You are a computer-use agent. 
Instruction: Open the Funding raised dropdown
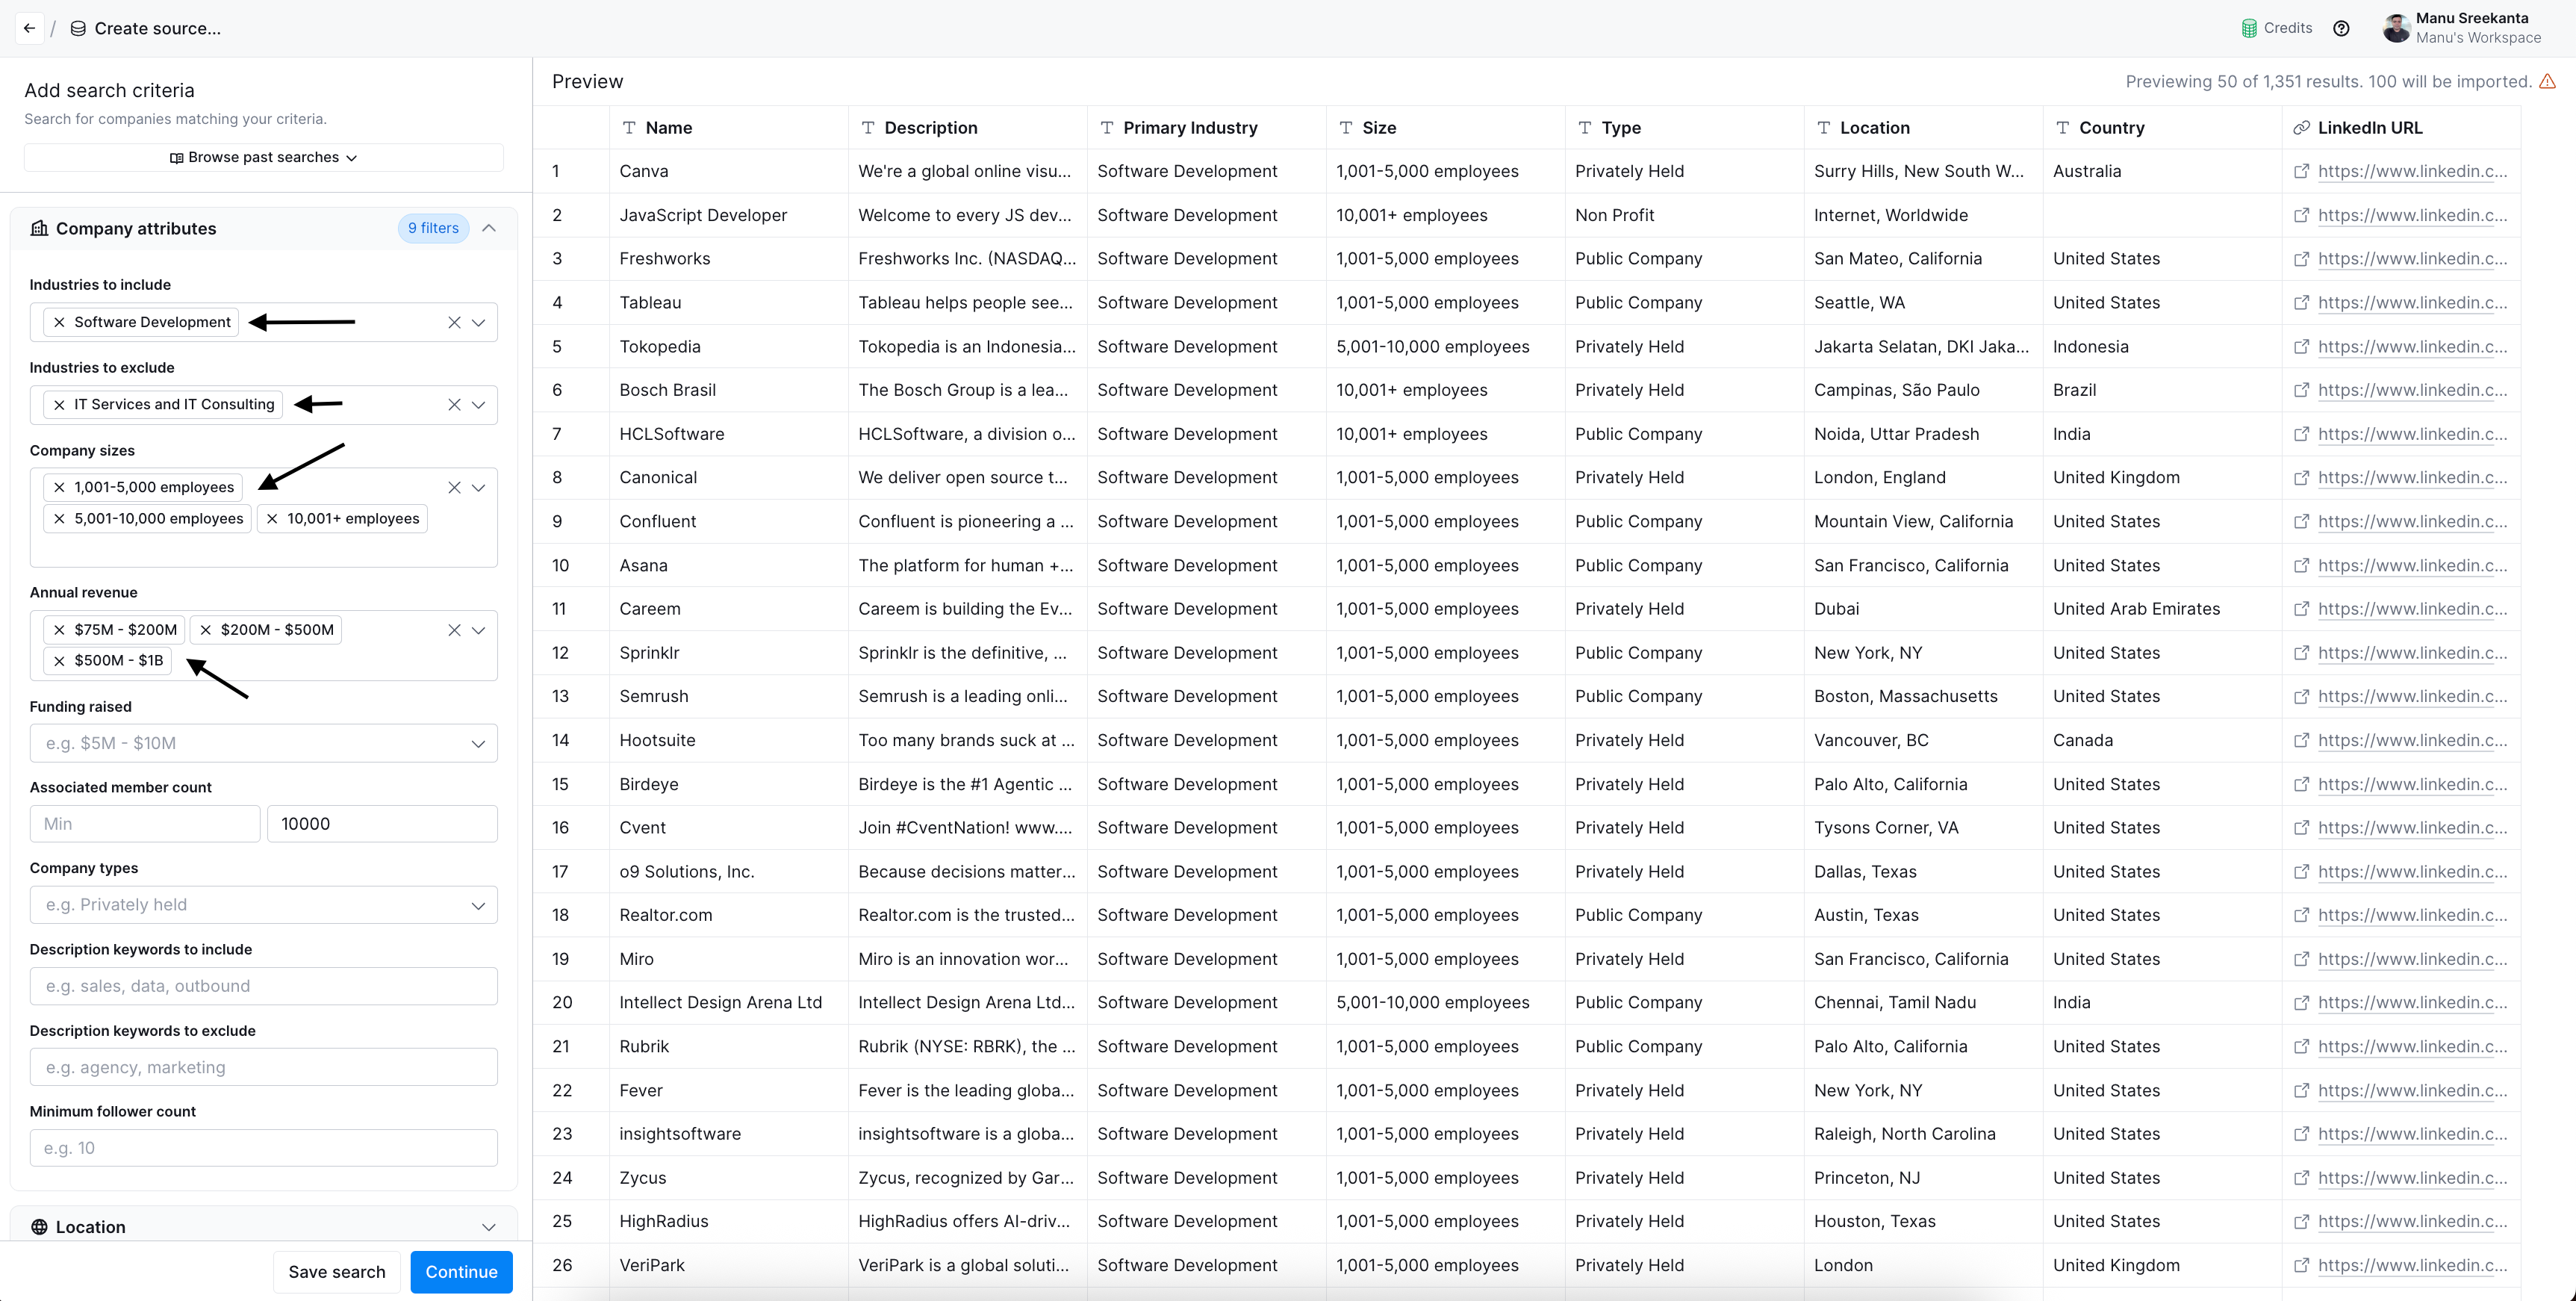coord(264,743)
